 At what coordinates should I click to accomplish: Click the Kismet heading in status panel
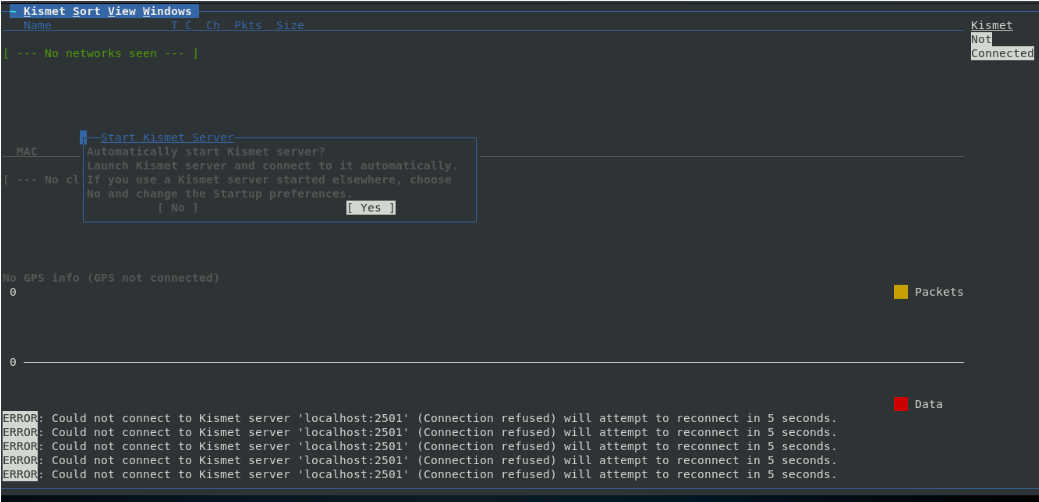click(992, 25)
